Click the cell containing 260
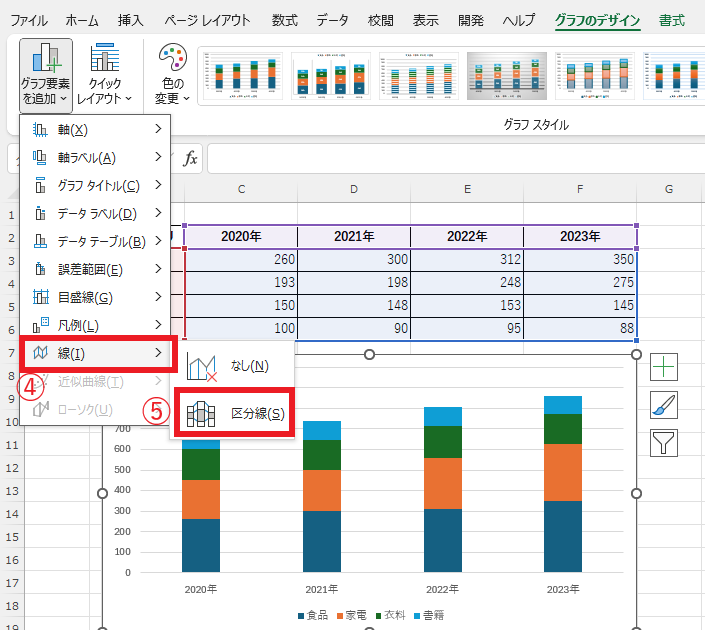705x630 pixels. (x=241, y=259)
